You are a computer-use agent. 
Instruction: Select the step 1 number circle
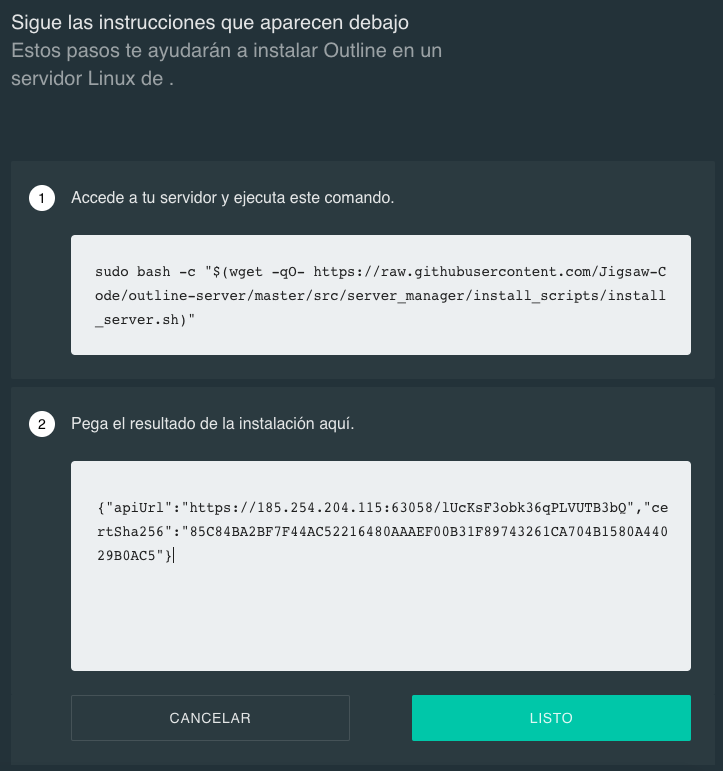point(42,198)
